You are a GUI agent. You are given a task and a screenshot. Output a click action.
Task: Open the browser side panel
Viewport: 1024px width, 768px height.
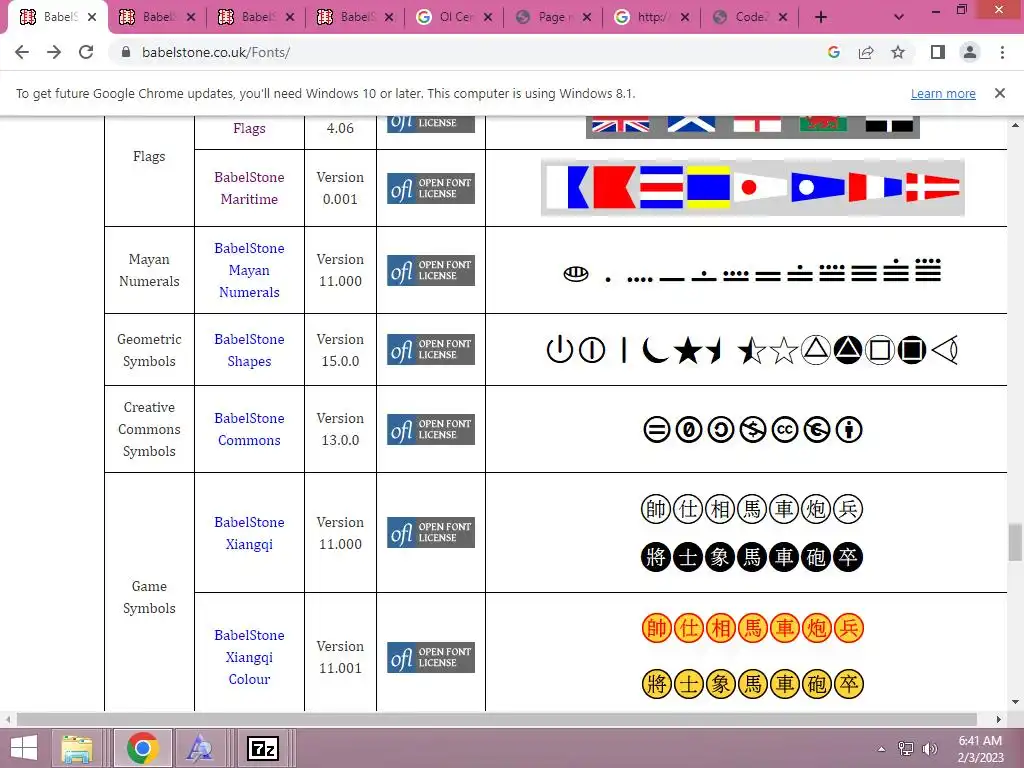(x=938, y=52)
